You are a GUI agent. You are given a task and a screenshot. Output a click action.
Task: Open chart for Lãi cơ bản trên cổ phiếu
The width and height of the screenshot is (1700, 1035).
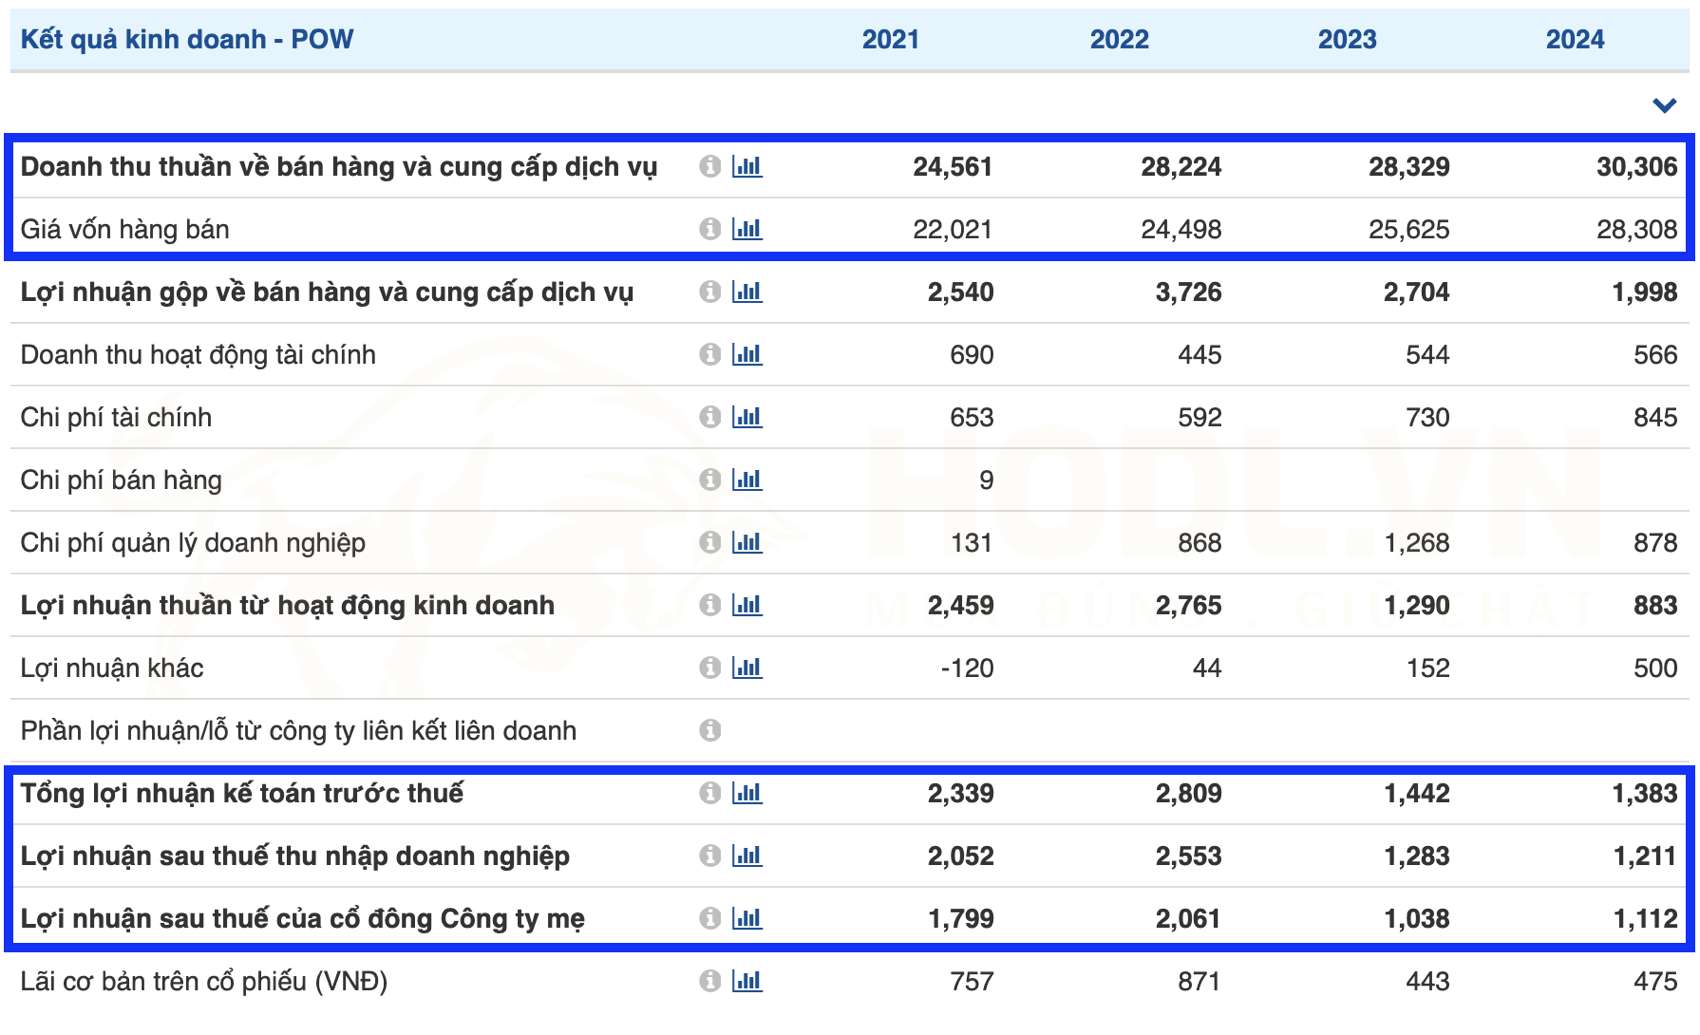coord(747,981)
